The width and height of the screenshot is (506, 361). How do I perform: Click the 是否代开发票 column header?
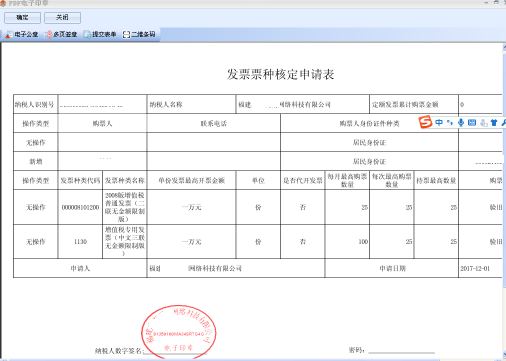pos(303,180)
